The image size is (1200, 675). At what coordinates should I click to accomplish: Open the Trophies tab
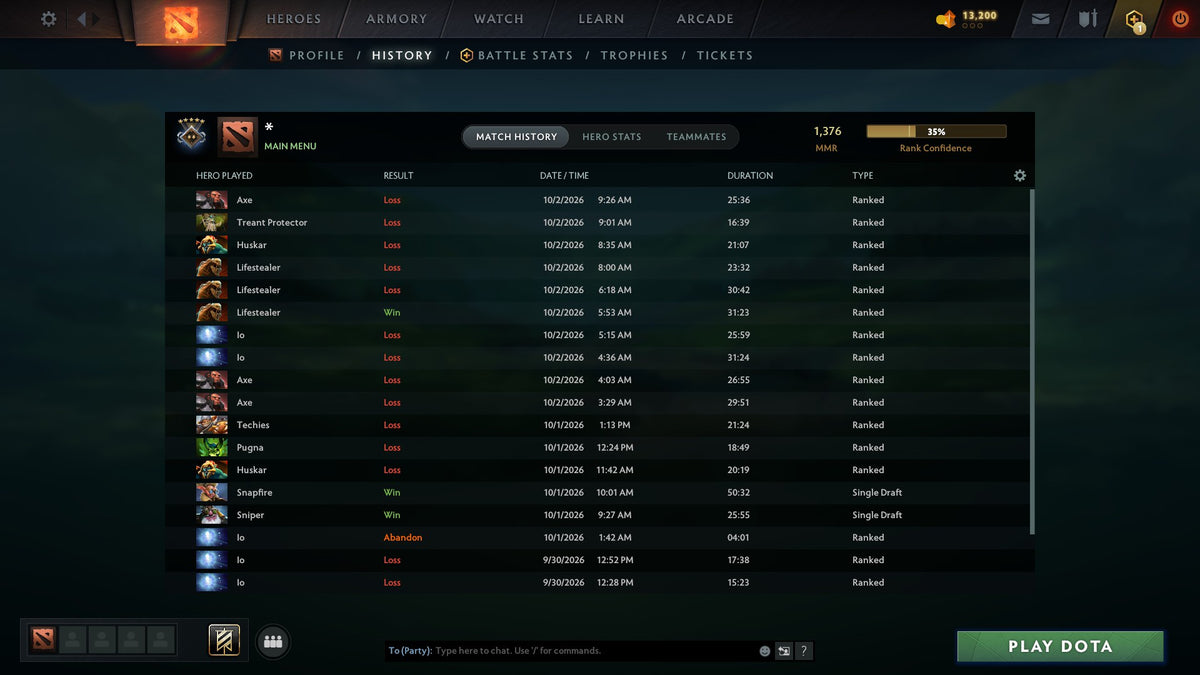tap(634, 55)
